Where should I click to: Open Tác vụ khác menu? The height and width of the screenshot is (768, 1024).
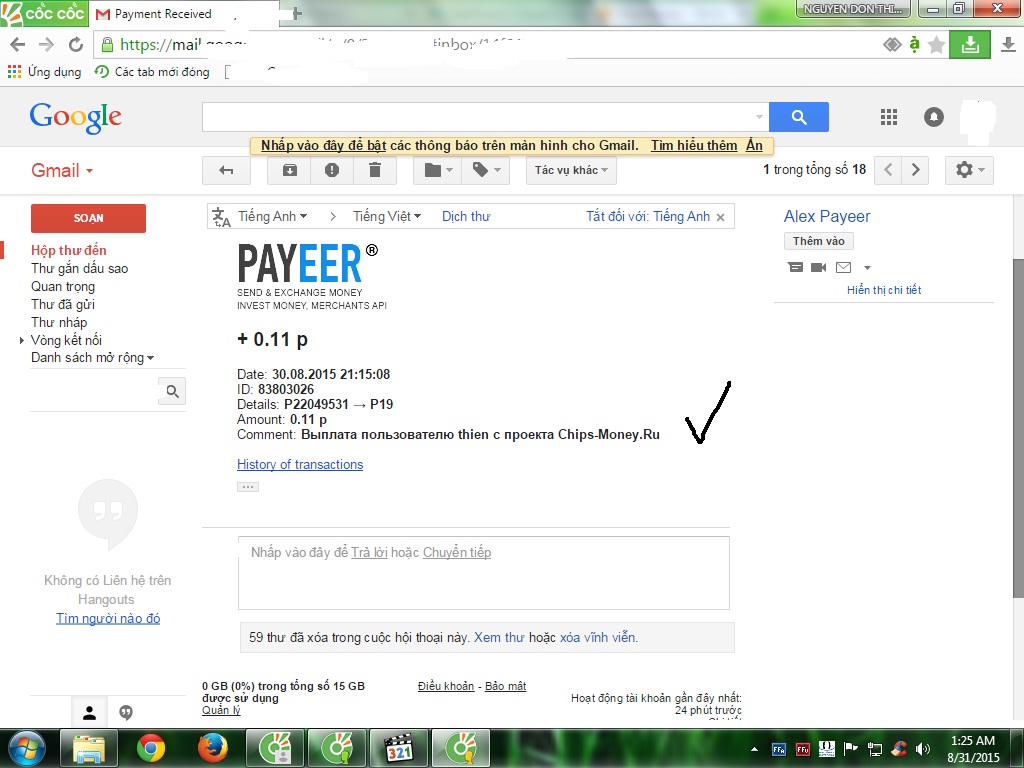point(571,170)
